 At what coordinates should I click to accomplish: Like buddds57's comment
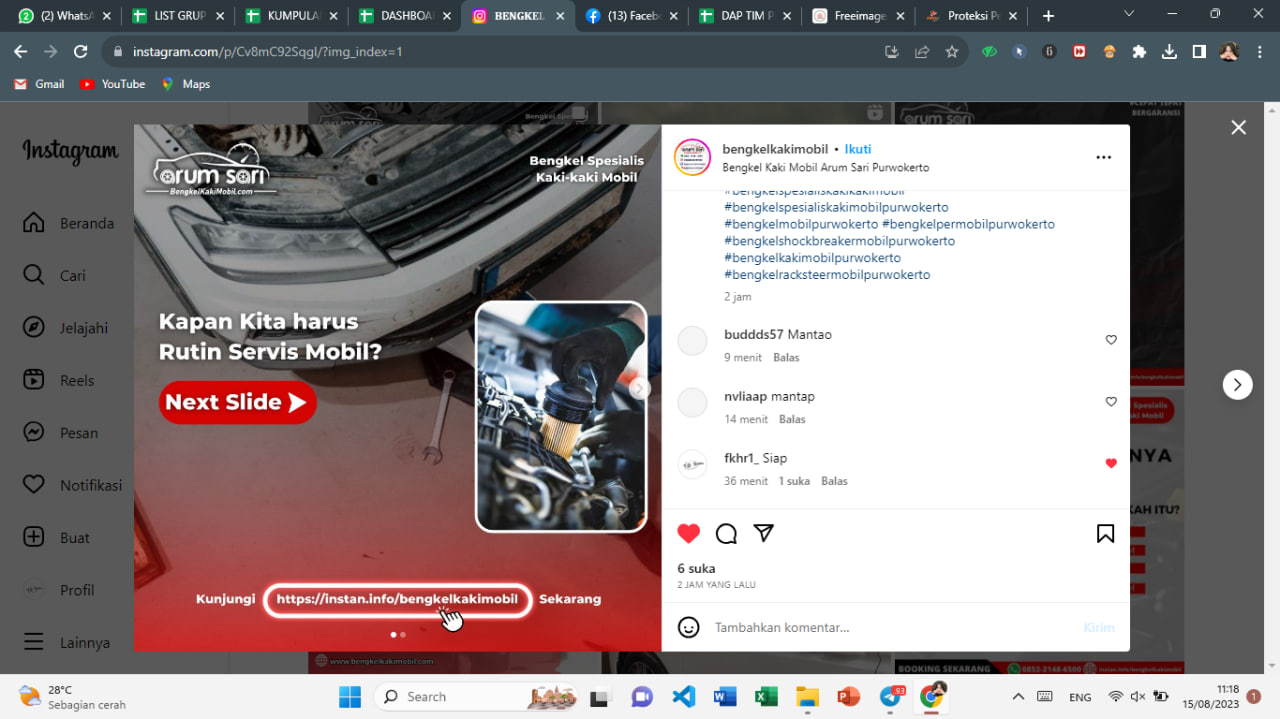(1111, 340)
